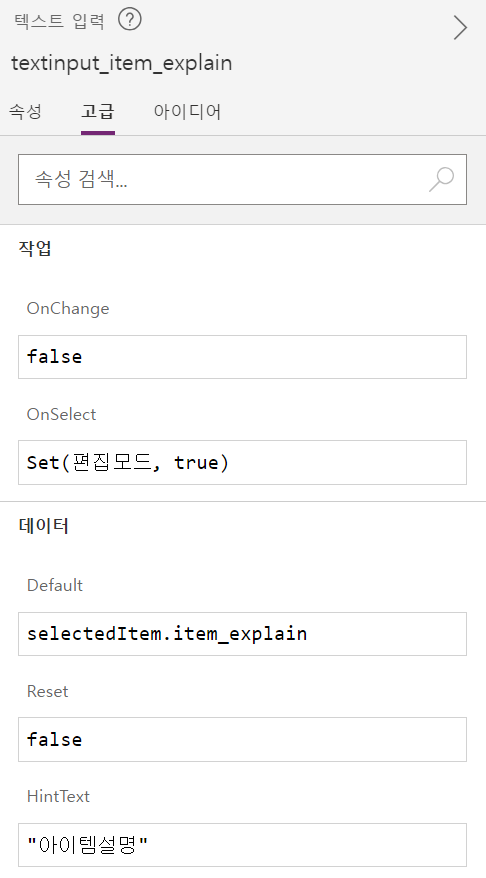The width and height of the screenshot is (486, 878).
Task: Collapse the 작업 section header
Action: click(35, 248)
